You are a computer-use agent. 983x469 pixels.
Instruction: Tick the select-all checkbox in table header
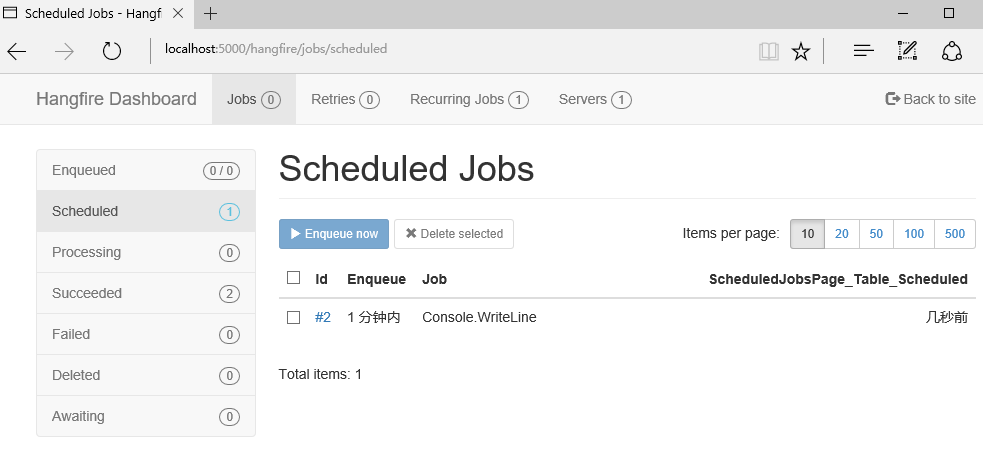[x=293, y=277]
